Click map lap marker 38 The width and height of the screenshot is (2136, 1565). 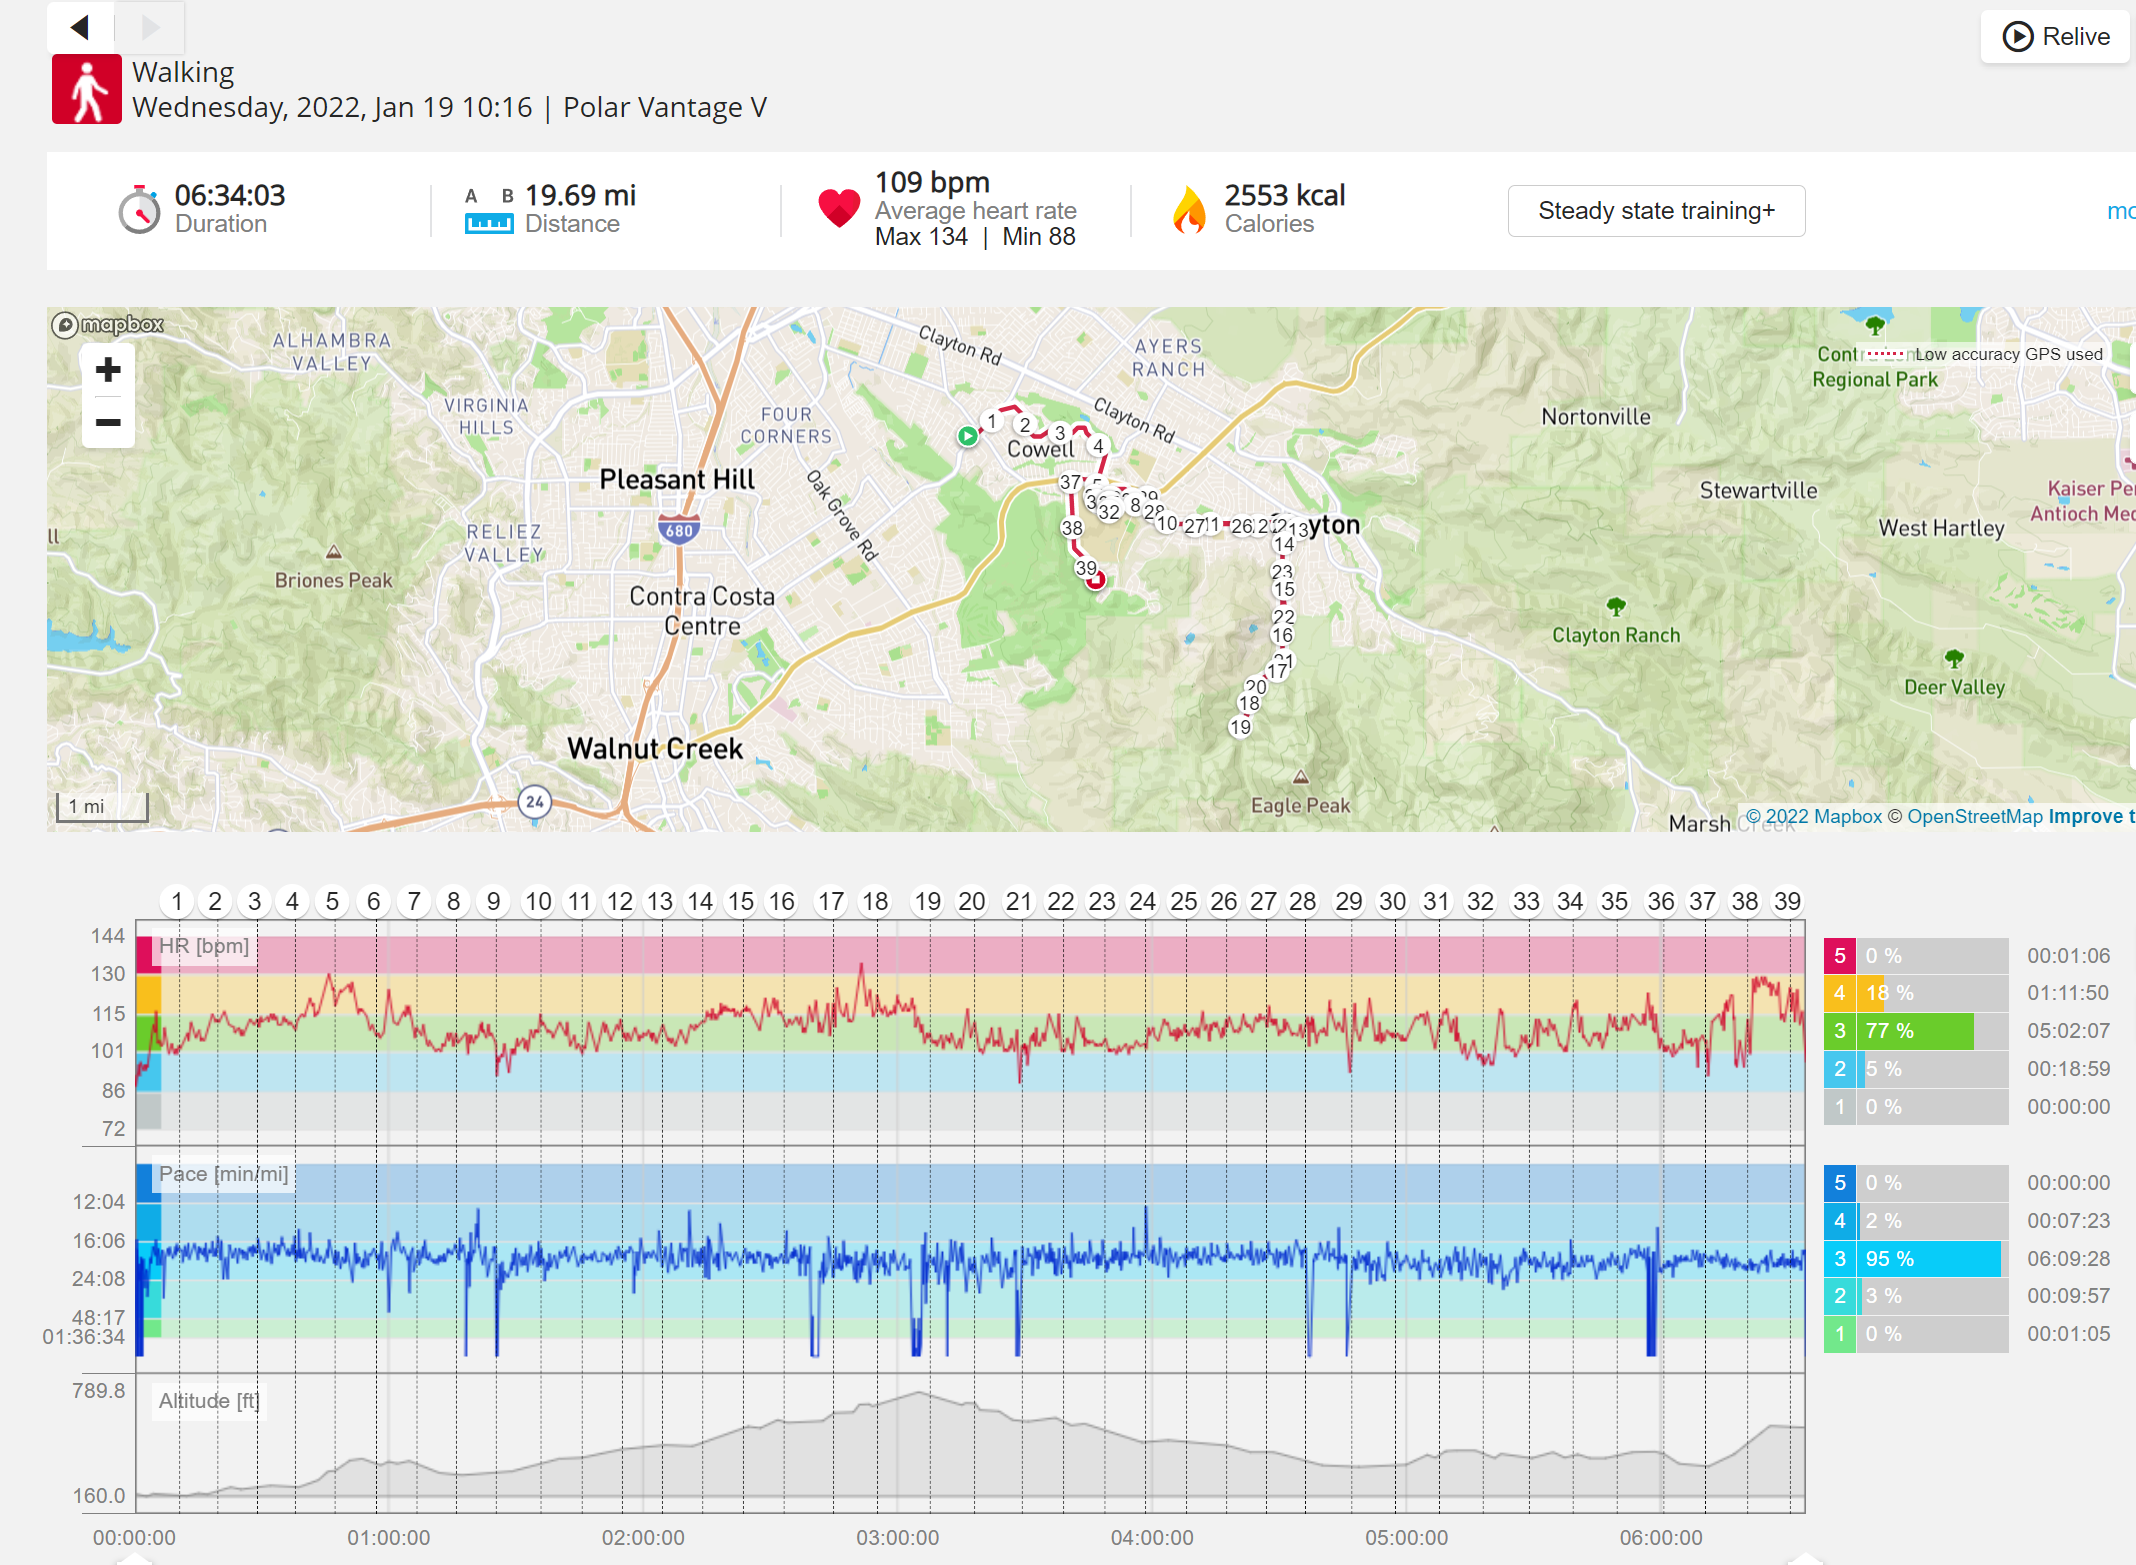(1072, 528)
